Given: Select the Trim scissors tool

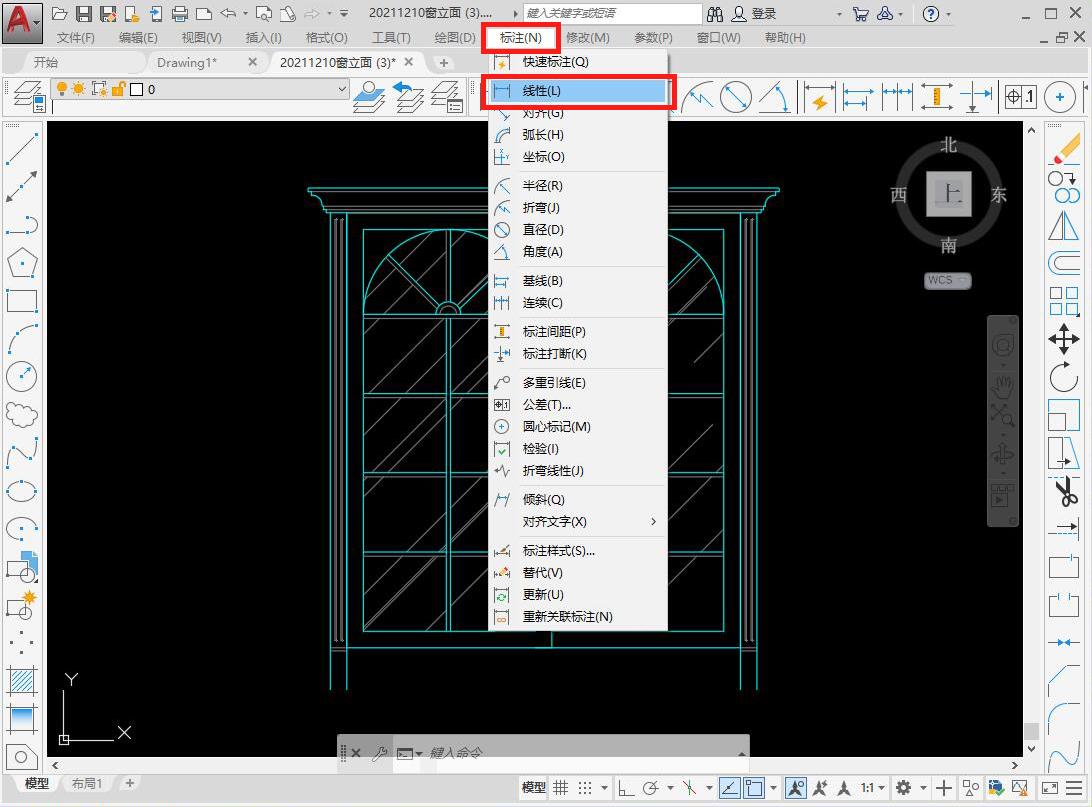Looking at the screenshot, I should (x=1064, y=492).
